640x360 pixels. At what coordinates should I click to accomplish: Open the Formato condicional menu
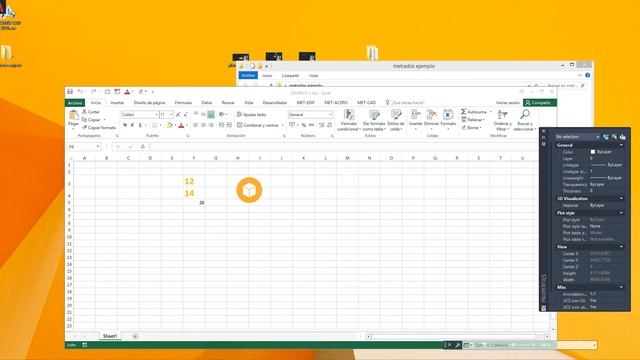click(x=349, y=120)
